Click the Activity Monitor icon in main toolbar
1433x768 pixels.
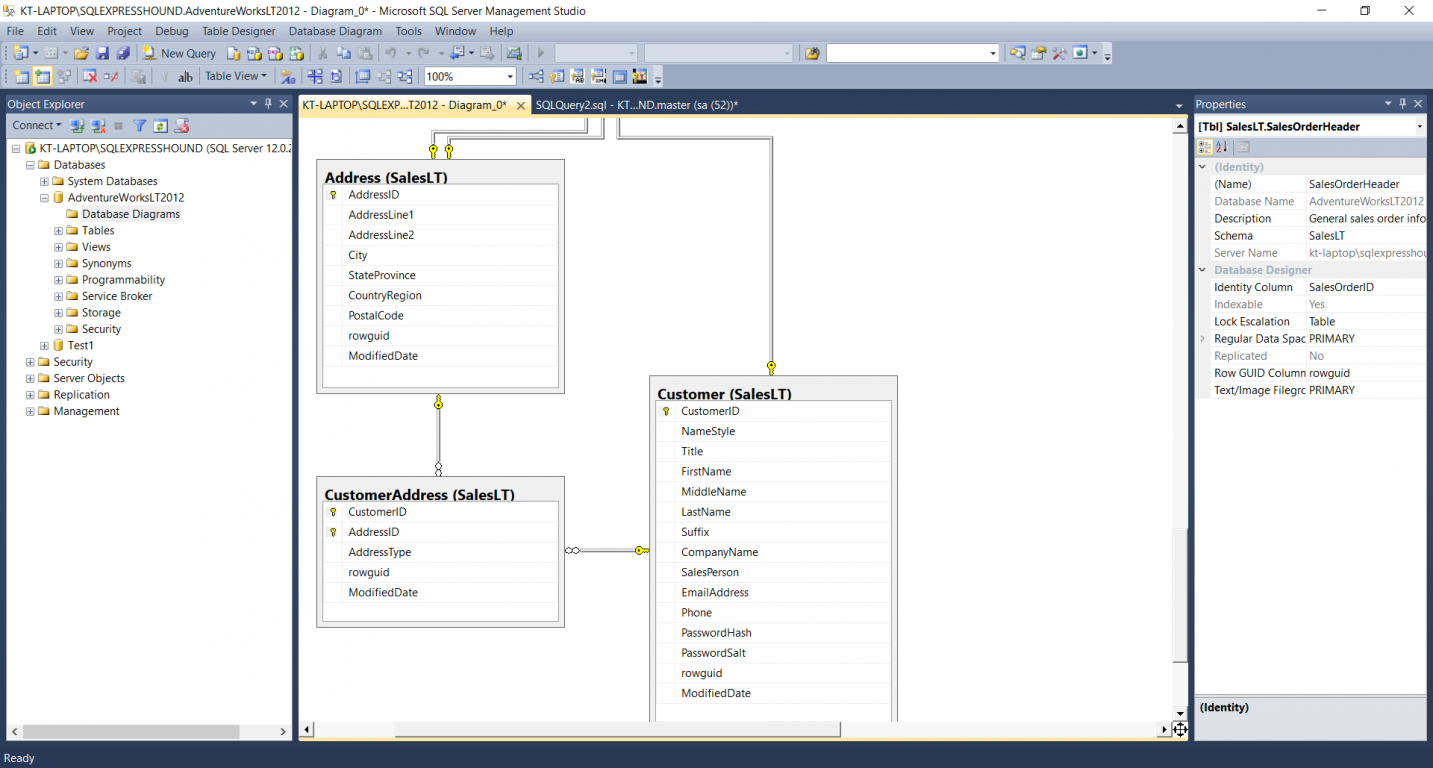coord(514,53)
